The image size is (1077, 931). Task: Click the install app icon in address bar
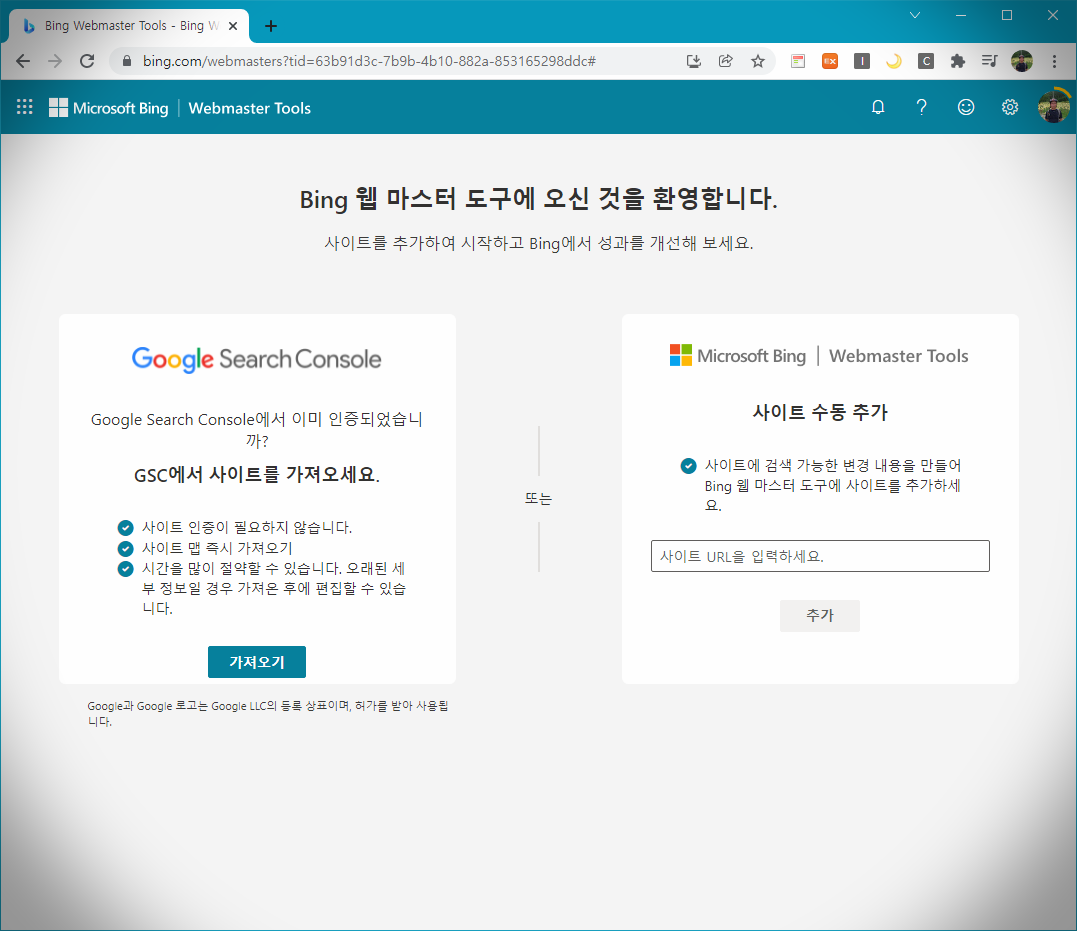click(694, 61)
